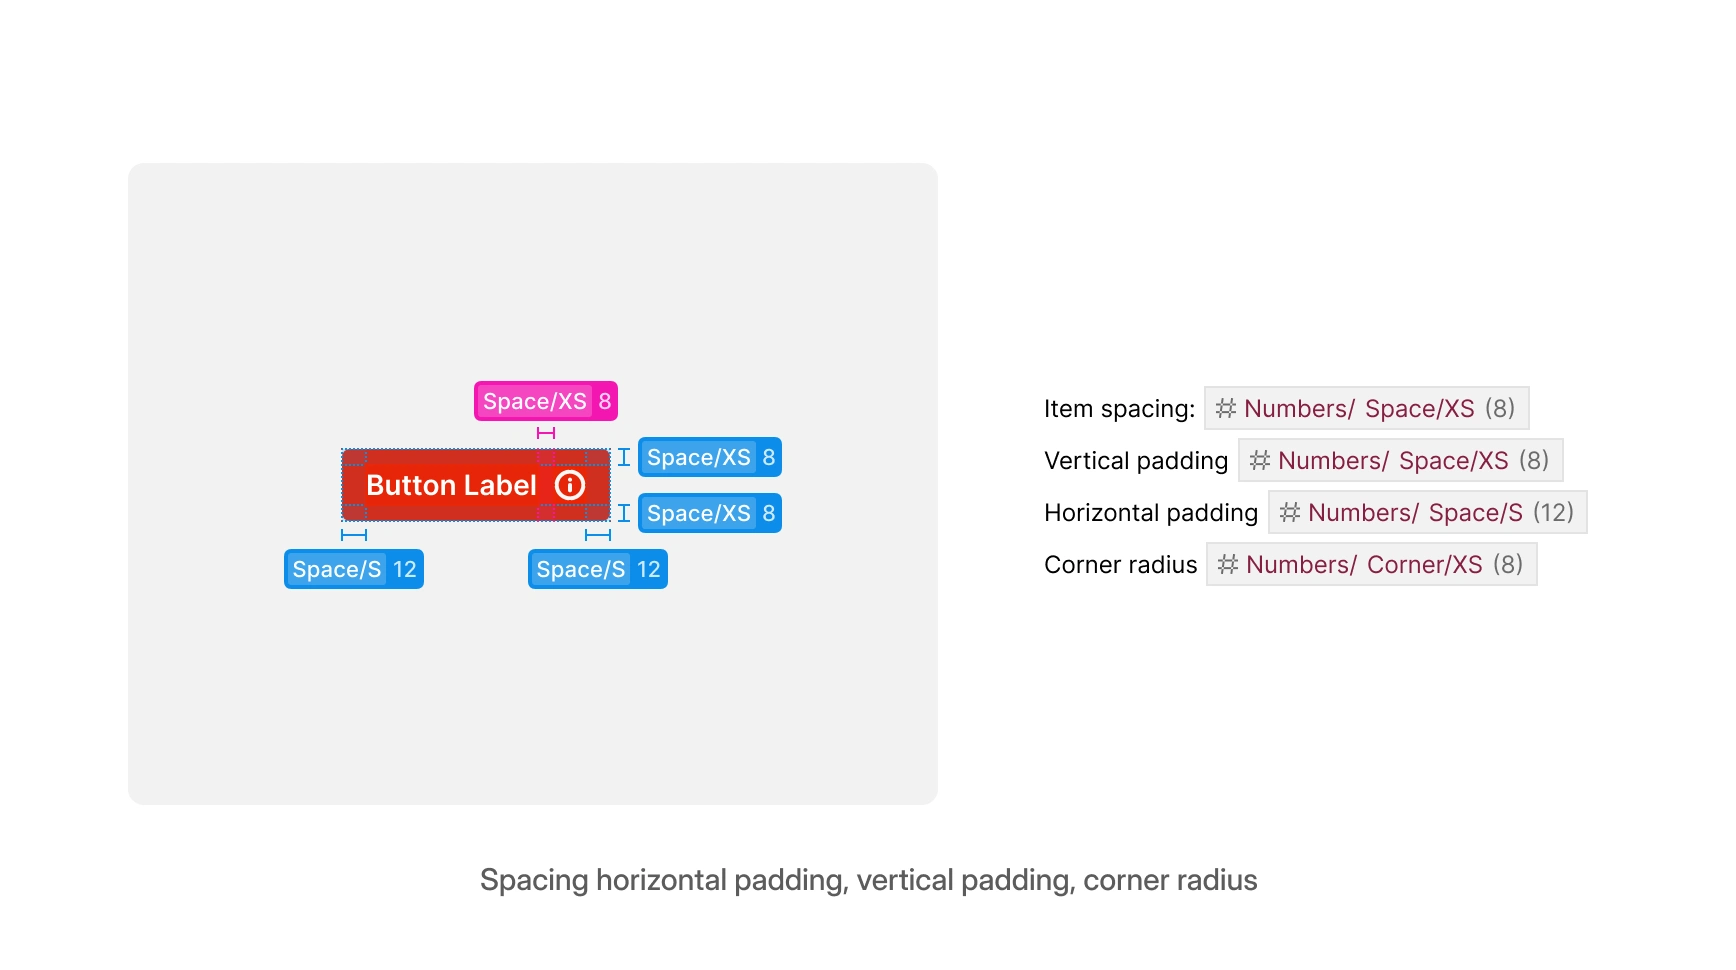Click hash icon in Corner radius token
The height and width of the screenshot is (970, 1736).
1228,564
